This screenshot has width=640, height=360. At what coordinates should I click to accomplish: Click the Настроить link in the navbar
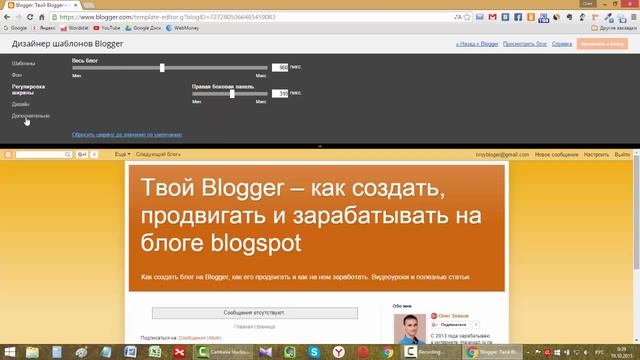coord(596,155)
